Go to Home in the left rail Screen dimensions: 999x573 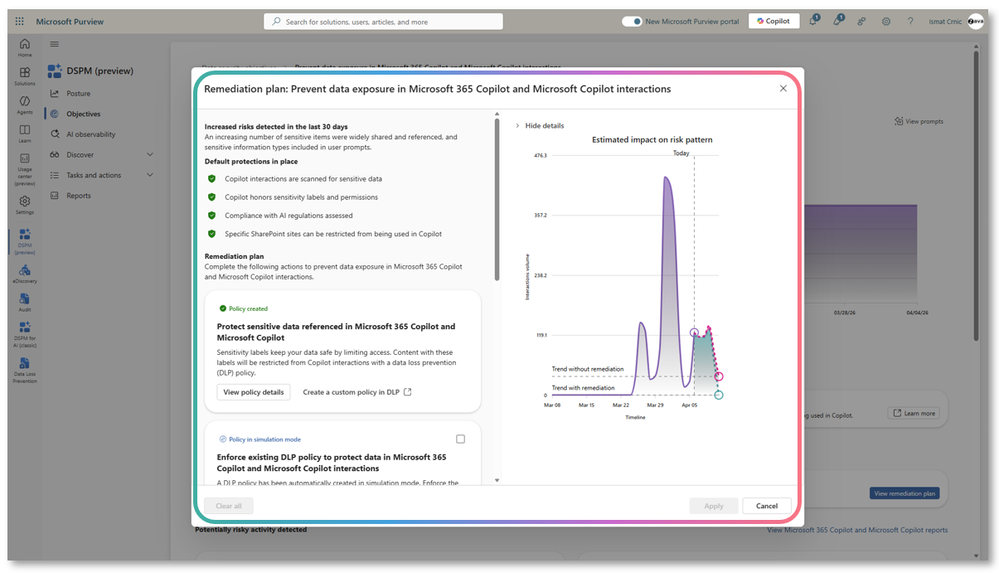(24, 47)
